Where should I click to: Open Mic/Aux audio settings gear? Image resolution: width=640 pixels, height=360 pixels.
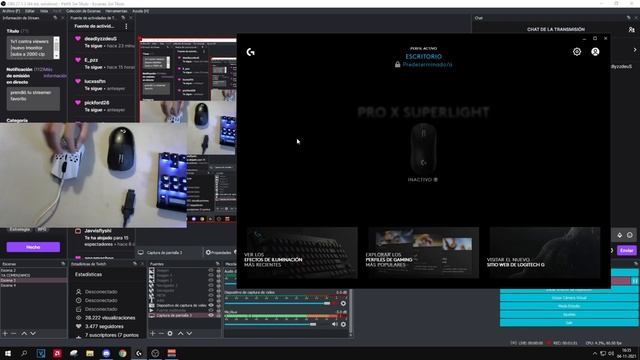343,324
